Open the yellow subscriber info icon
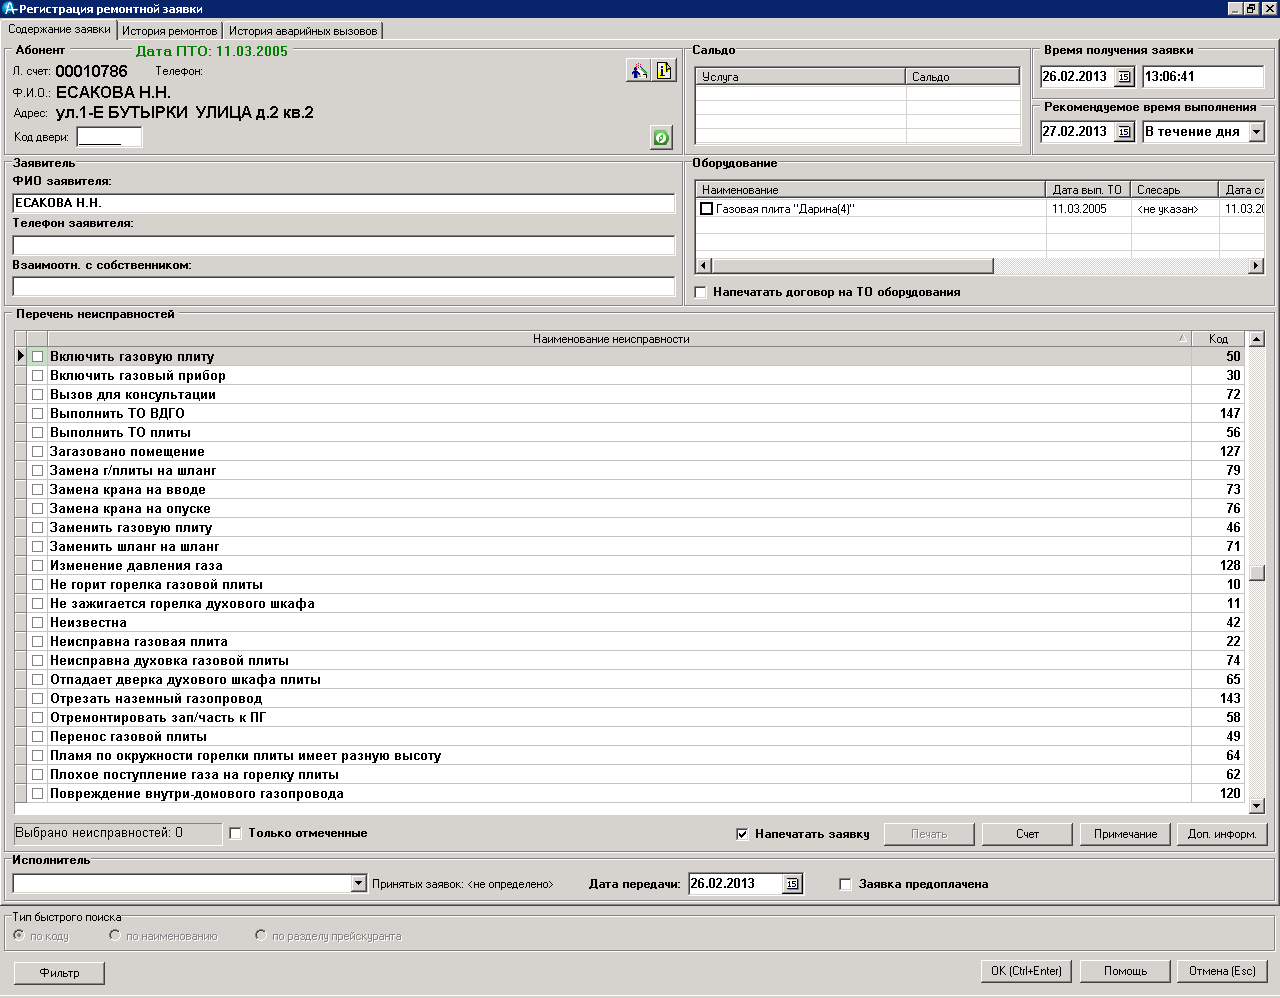This screenshot has height=998, width=1280. [x=664, y=71]
